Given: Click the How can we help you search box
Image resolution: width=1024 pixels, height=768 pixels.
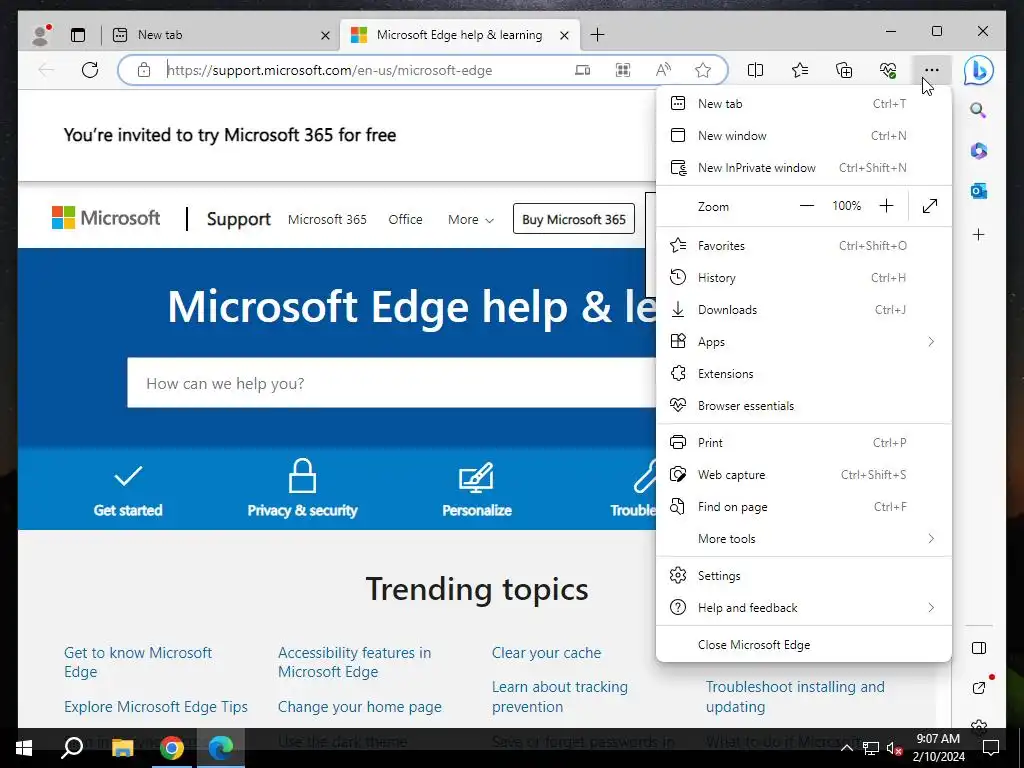Looking at the screenshot, I should (392, 383).
